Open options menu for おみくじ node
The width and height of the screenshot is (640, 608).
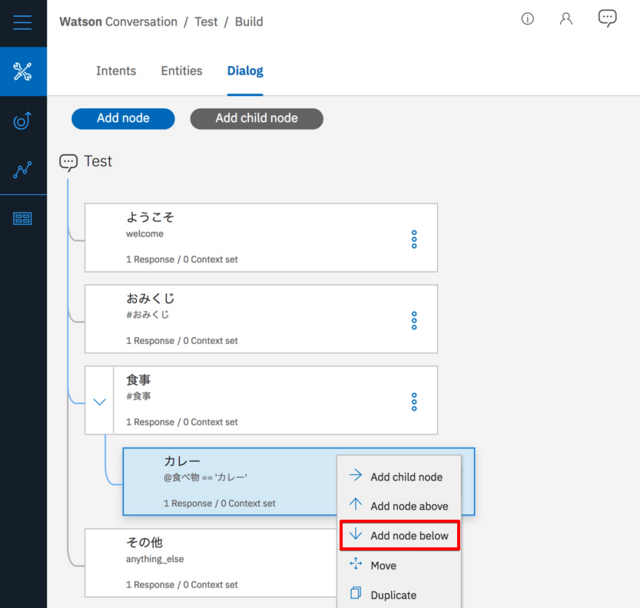(x=414, y=321)
